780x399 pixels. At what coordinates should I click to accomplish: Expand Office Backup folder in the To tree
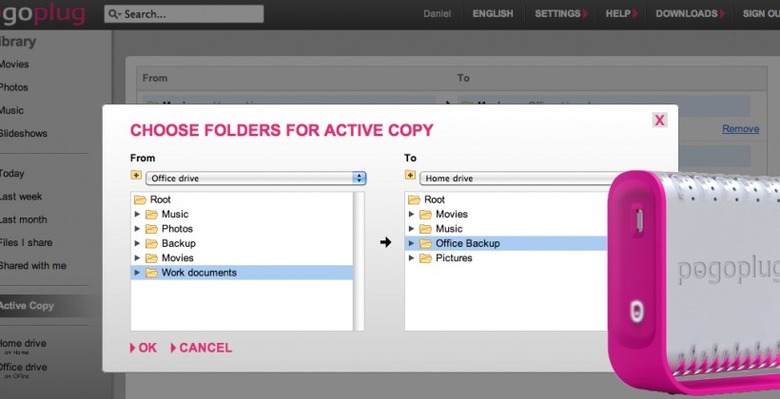point(411,243)
